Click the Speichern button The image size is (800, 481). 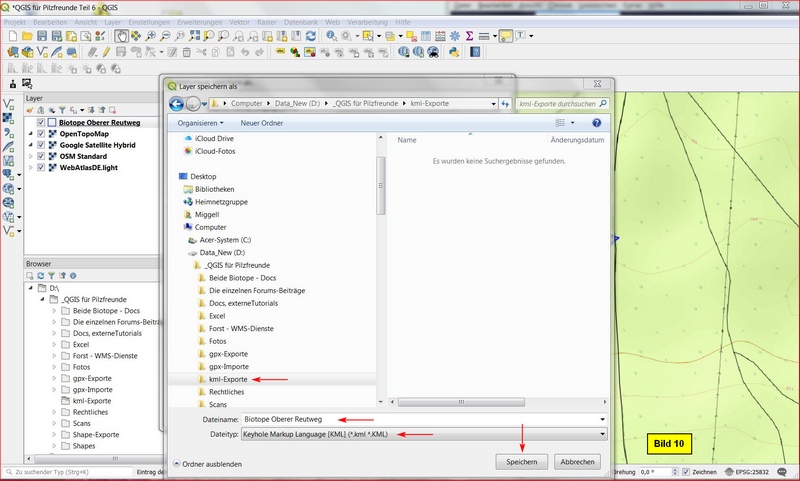click(x=521, y=462)
